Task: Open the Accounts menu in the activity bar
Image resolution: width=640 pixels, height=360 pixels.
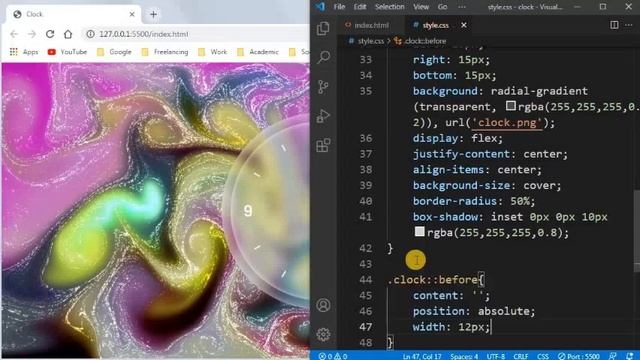Action: point(323,305)
